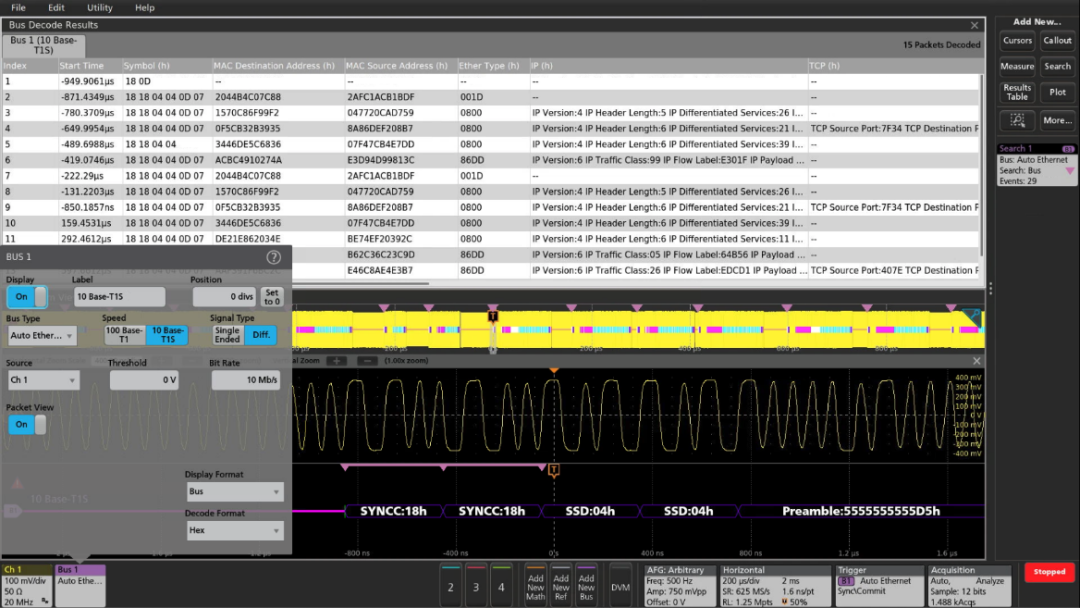Close the Bus Decode Results table
This screenshot has width=1080, height=608.
[x=974, y=25]
